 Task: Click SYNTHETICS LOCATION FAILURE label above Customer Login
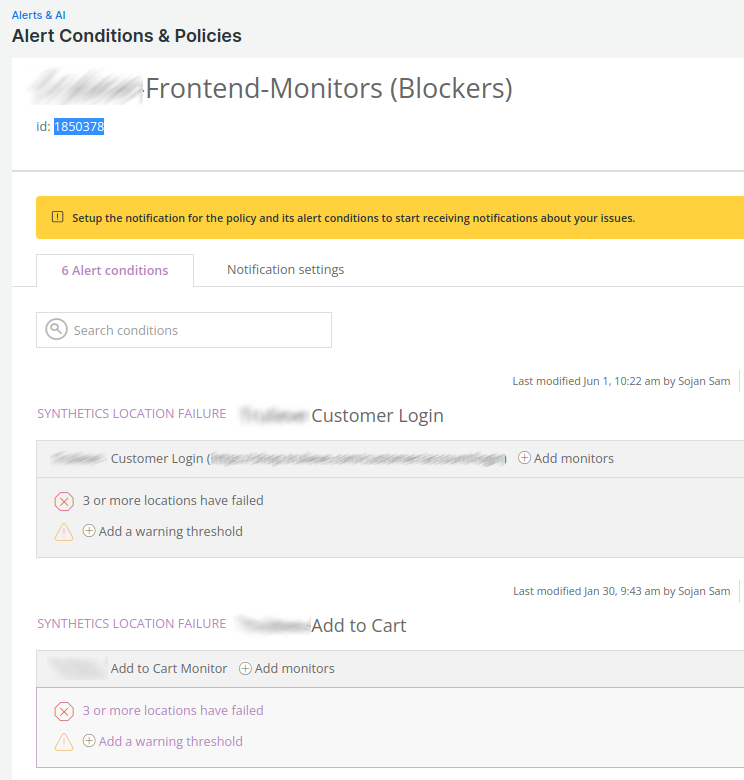click(x=132, y=414)
